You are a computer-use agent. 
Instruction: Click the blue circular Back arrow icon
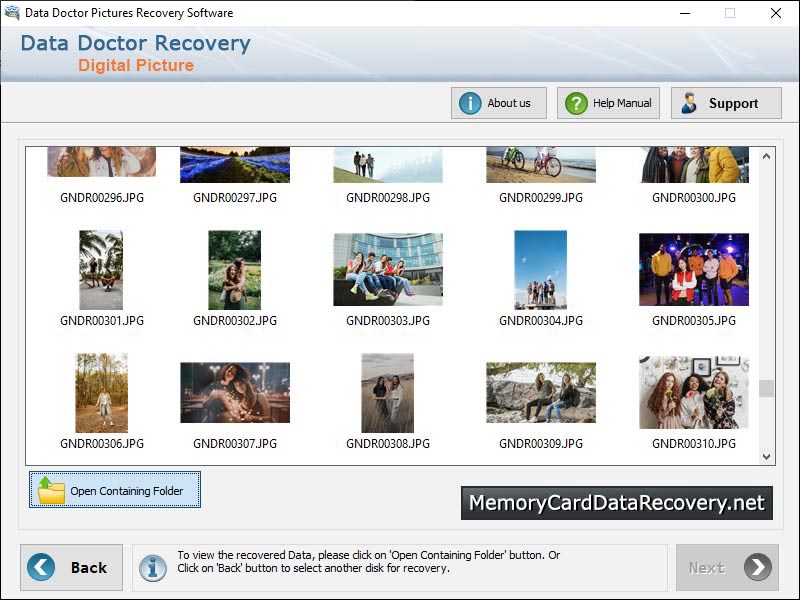40,567
